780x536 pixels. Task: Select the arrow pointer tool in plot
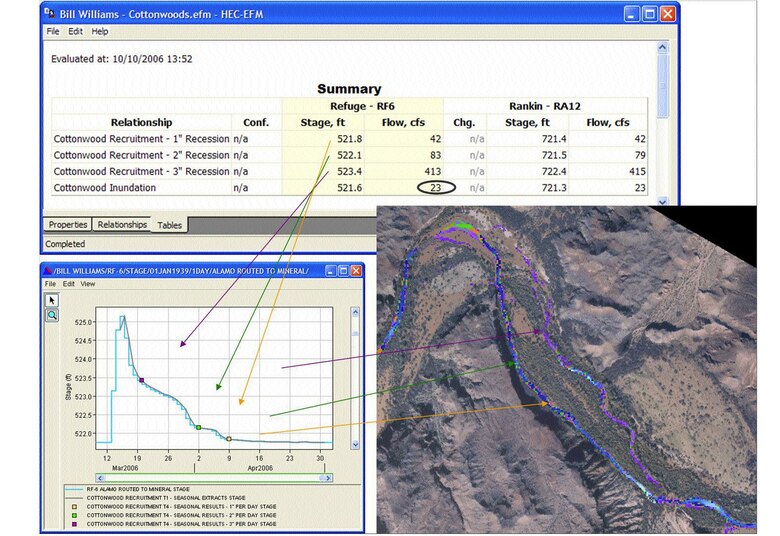point(52,300)
